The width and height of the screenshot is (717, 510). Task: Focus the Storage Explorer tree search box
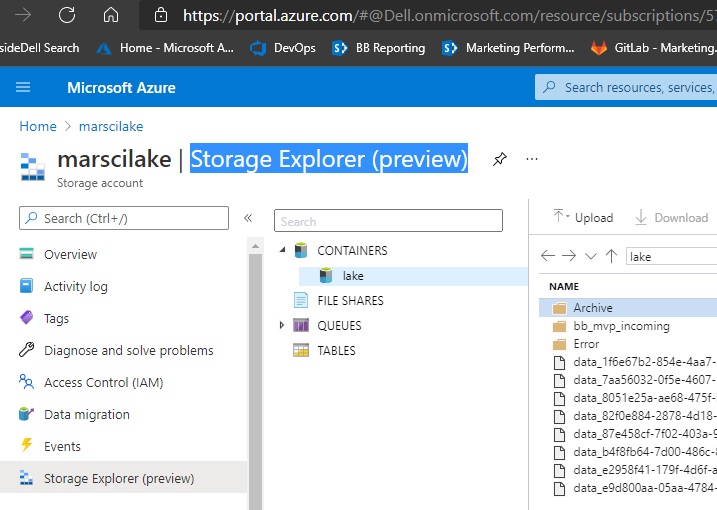pos(388,221)
